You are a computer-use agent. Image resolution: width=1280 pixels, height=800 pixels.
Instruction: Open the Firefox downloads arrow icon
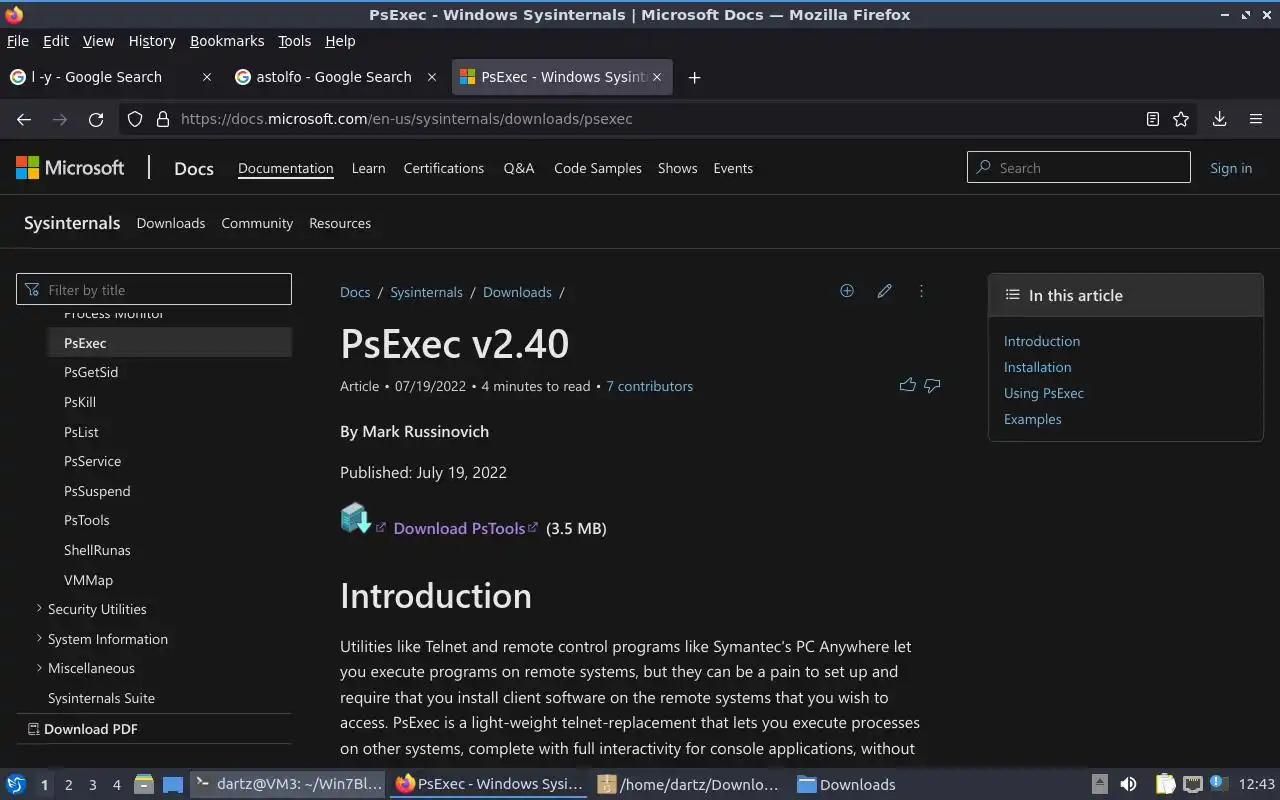click(1219, 119)
